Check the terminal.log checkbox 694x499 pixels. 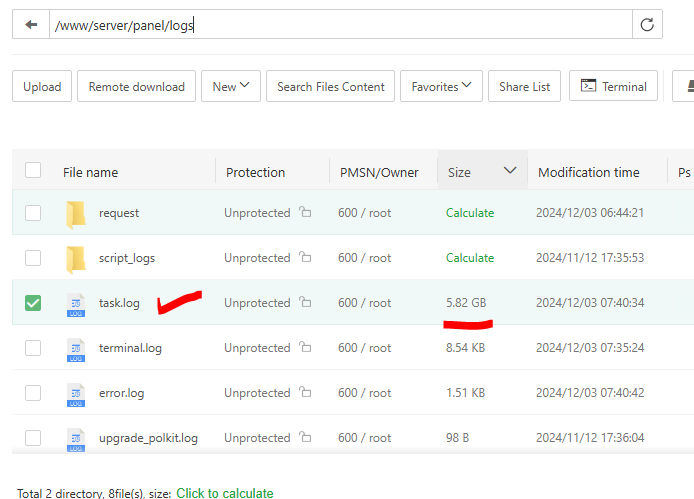click(33, 348)
